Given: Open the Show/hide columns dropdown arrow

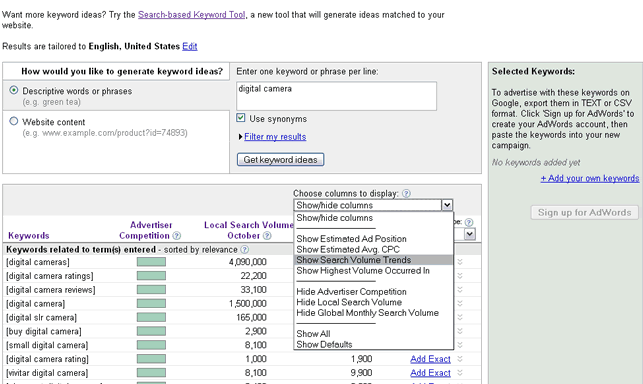Looking at the screenshot, I should pyautogui.click(x=447, y=205).
